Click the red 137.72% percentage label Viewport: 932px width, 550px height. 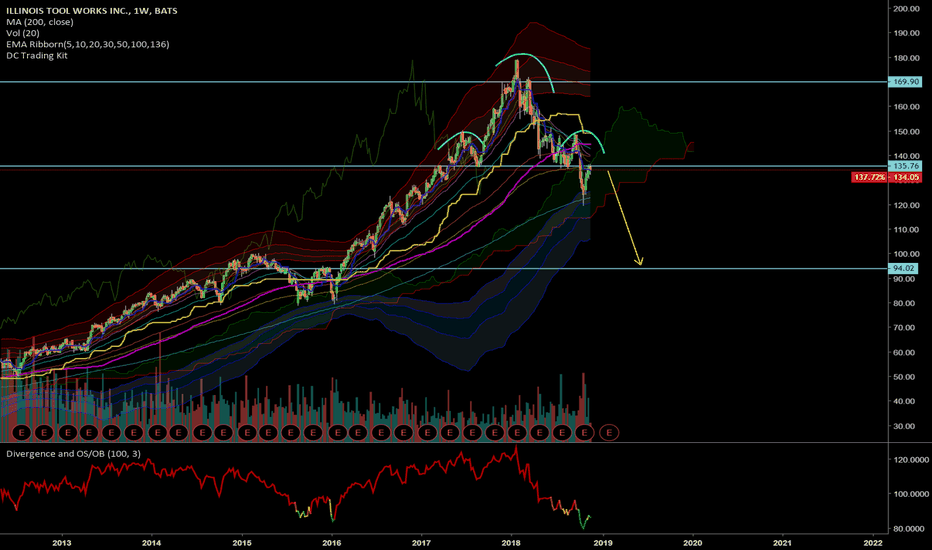click(870, 177)
